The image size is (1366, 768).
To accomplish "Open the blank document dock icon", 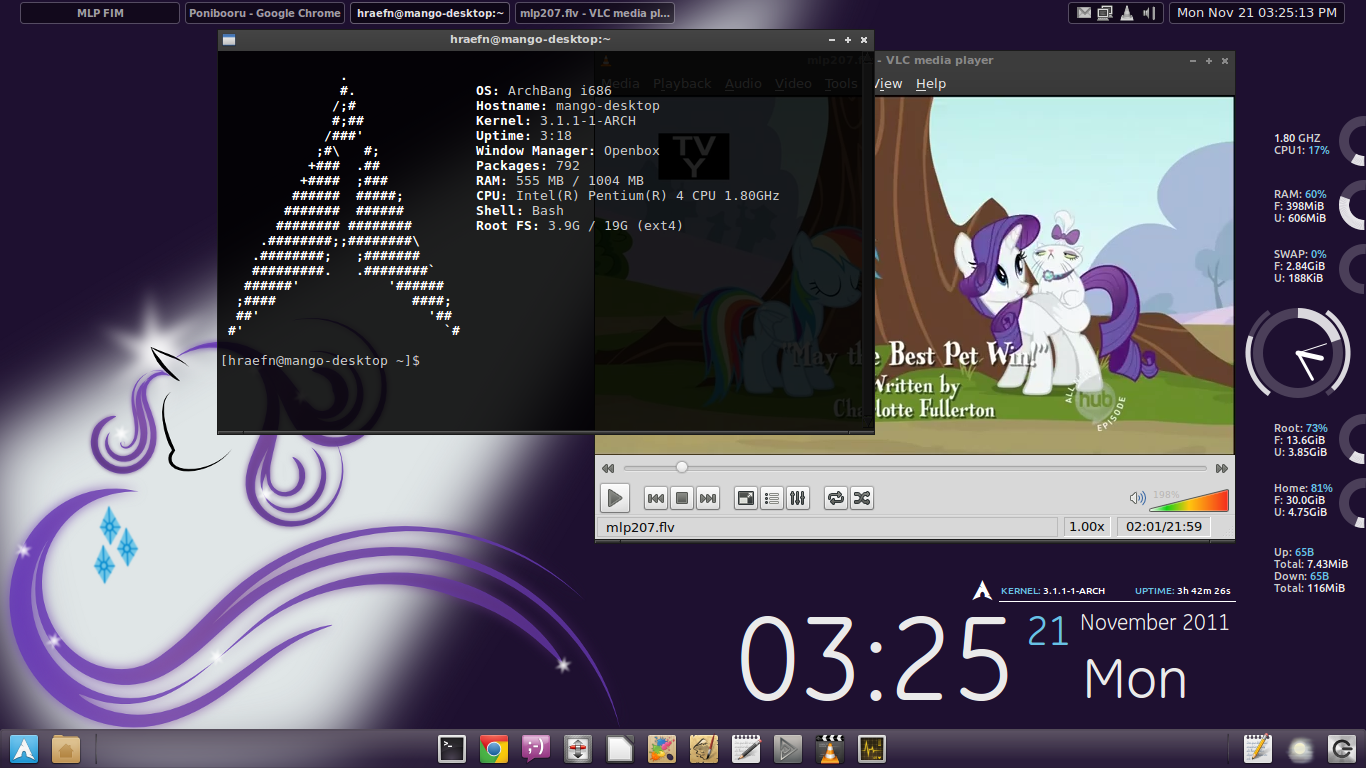I will [620, 748].
